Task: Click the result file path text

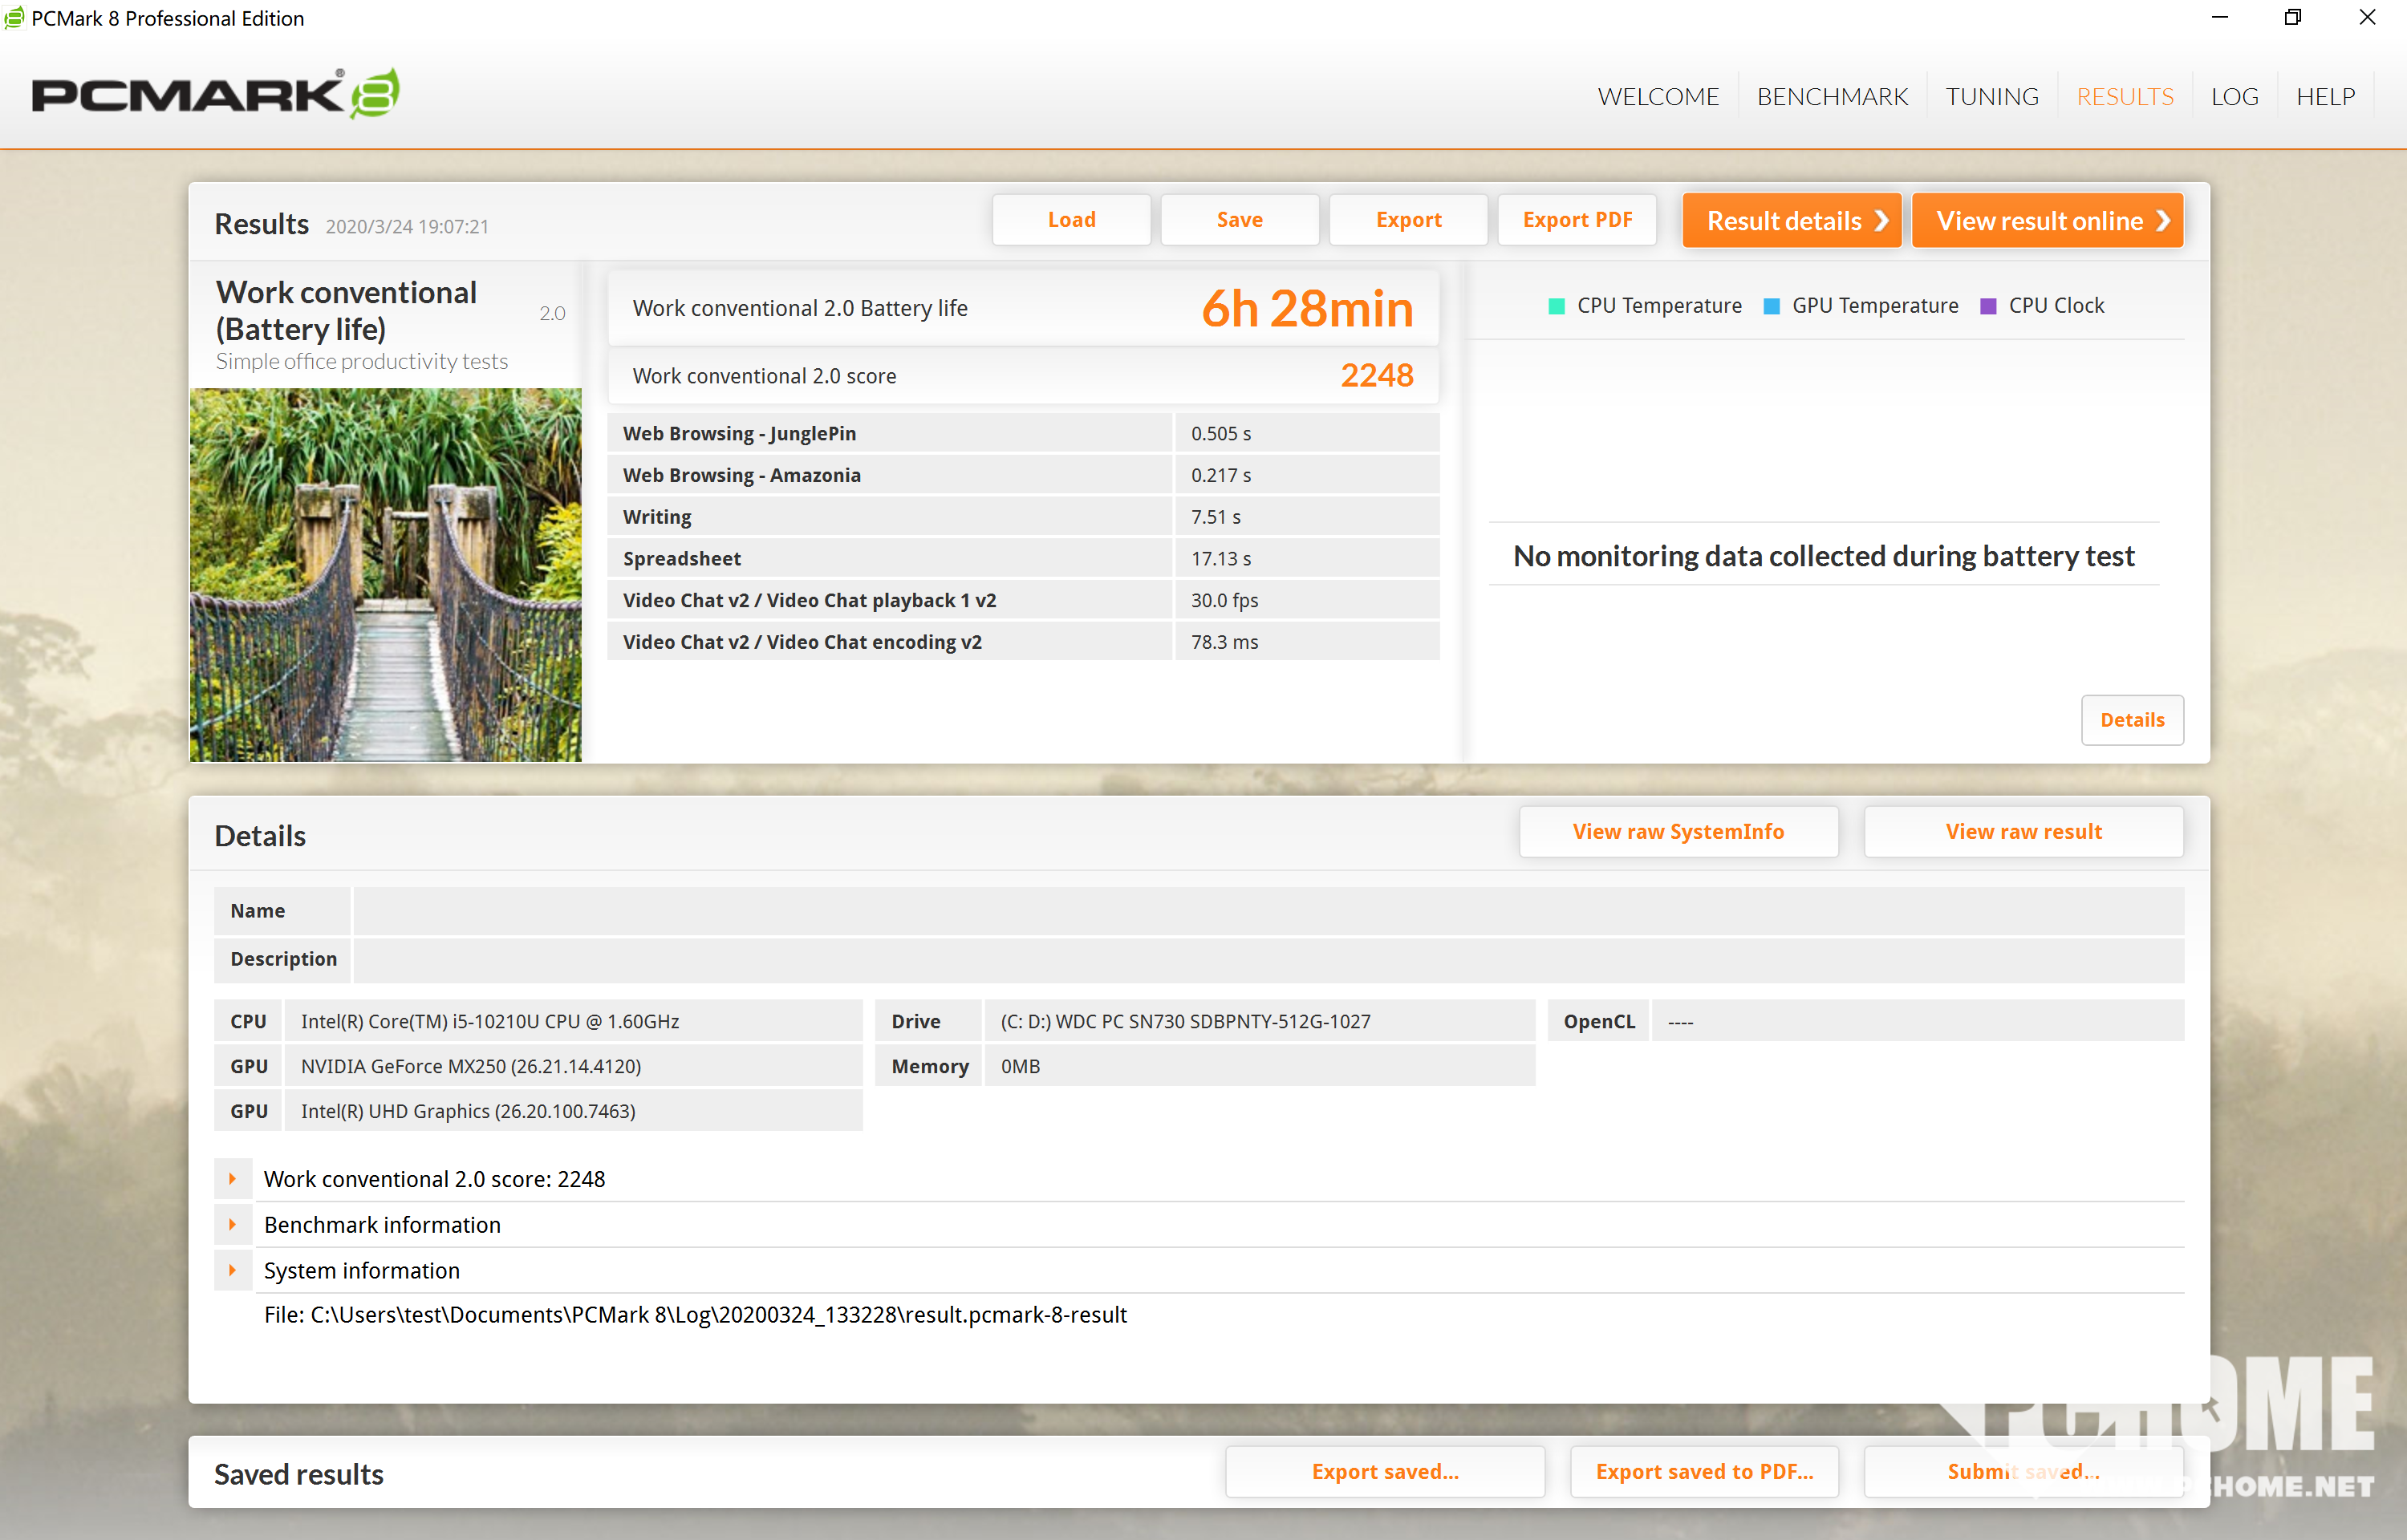Action: click(x=695, y=1315)
